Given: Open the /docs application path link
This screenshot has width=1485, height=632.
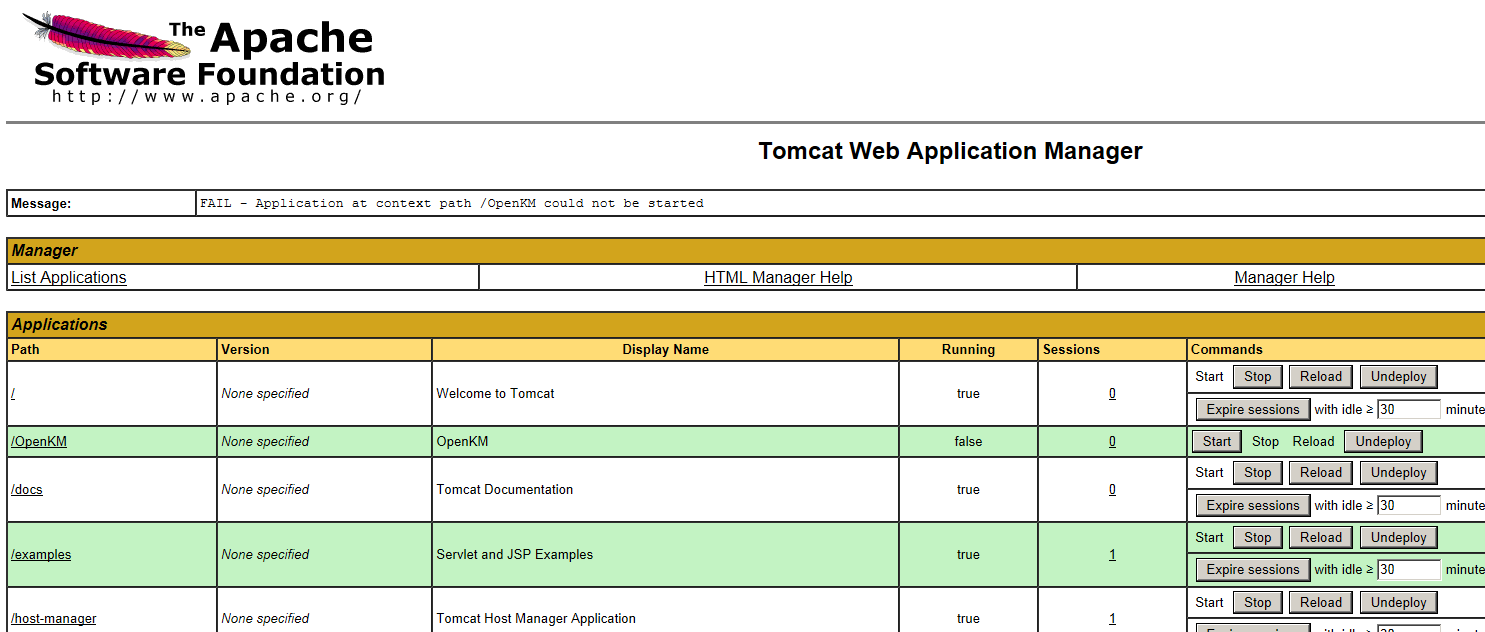Looking at the screenshot, I should point(27,489).
